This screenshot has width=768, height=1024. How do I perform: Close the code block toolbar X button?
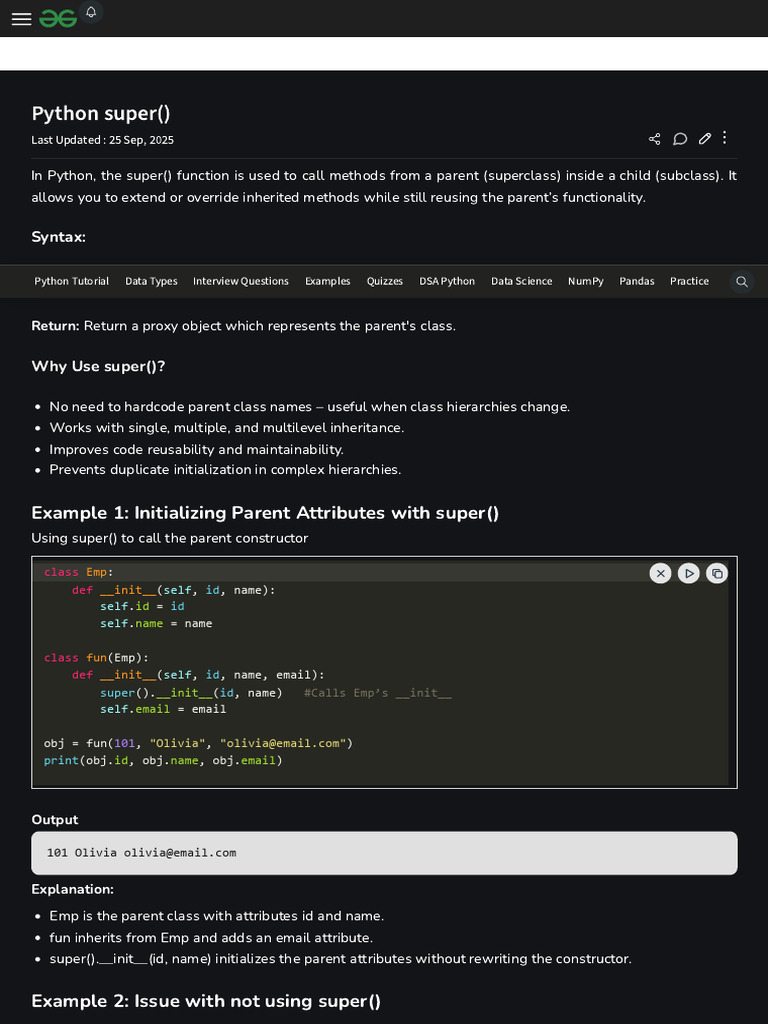pyautogui.click(x=660, y=573)
